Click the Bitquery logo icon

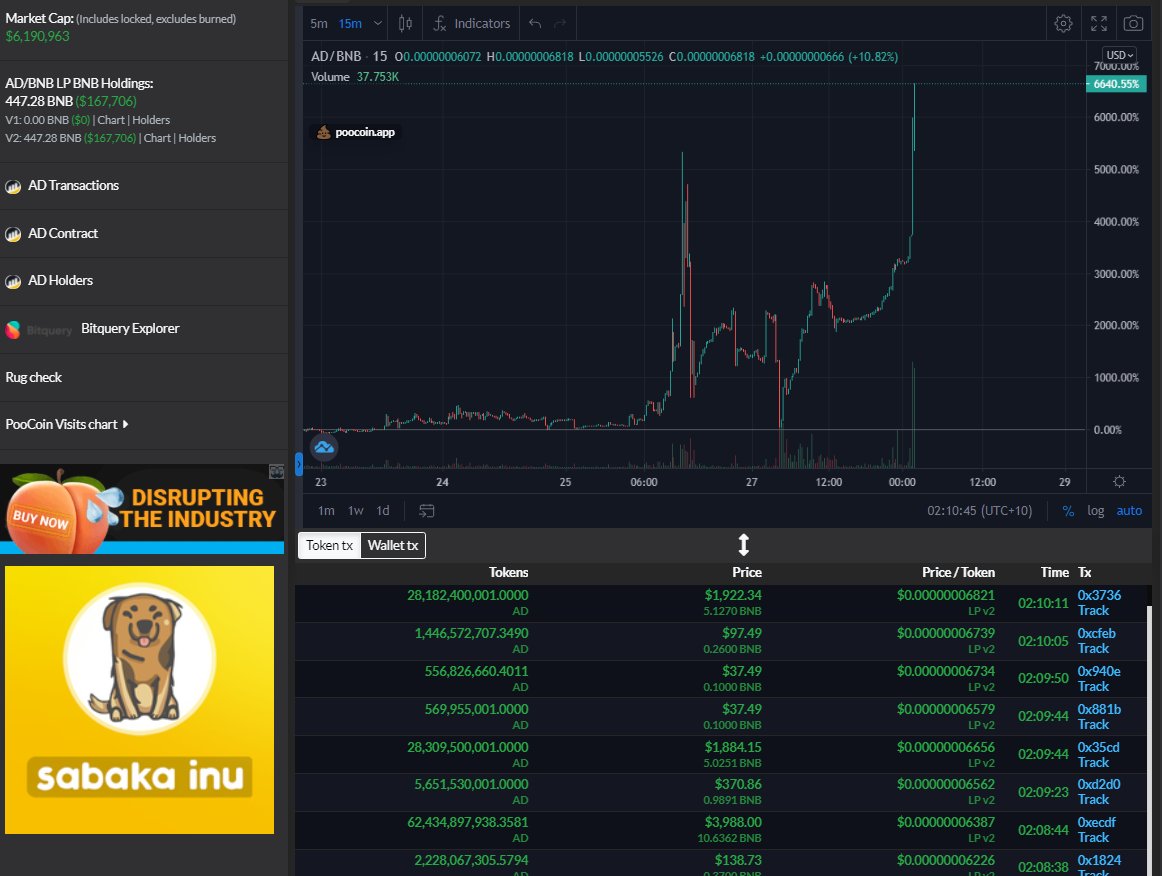point(13,330)
